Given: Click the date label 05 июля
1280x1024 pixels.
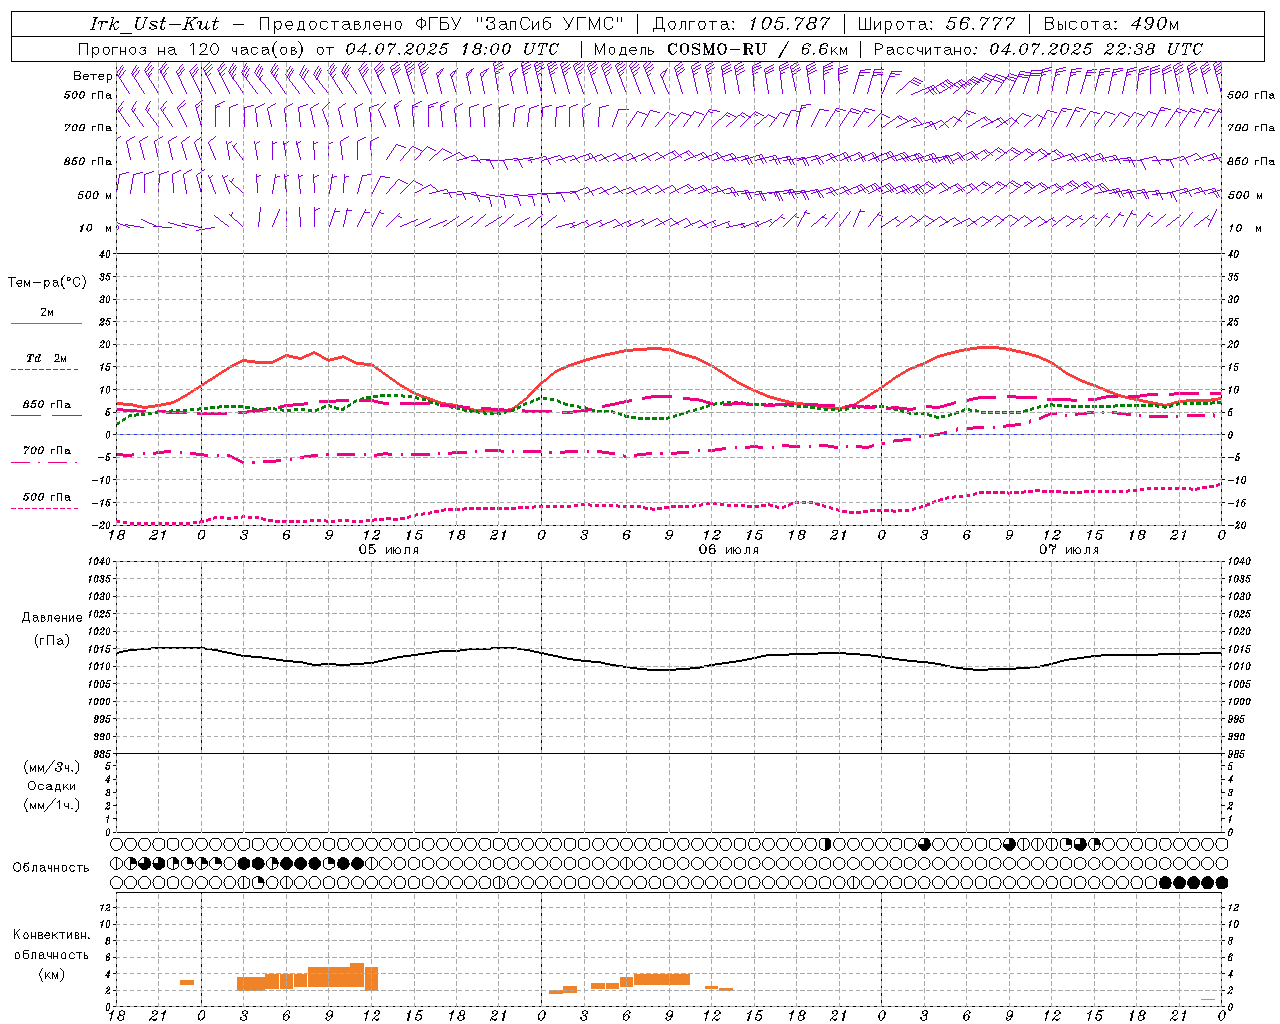Looking at the screenshot, I should click(389, 550).
